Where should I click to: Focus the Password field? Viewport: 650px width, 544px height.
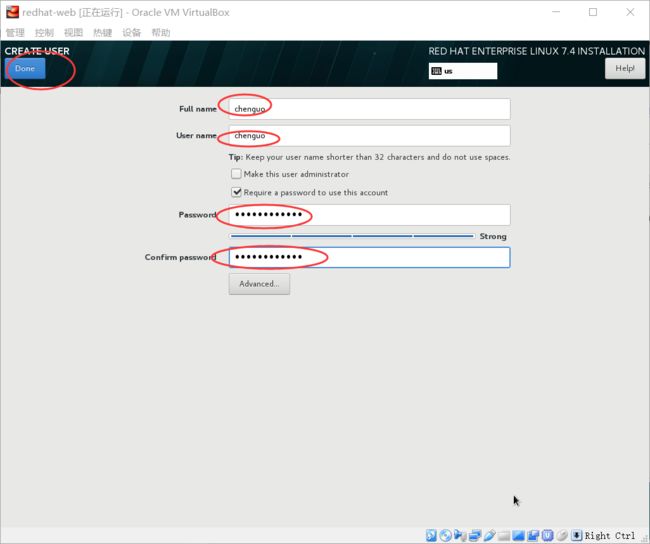(369, 215)
